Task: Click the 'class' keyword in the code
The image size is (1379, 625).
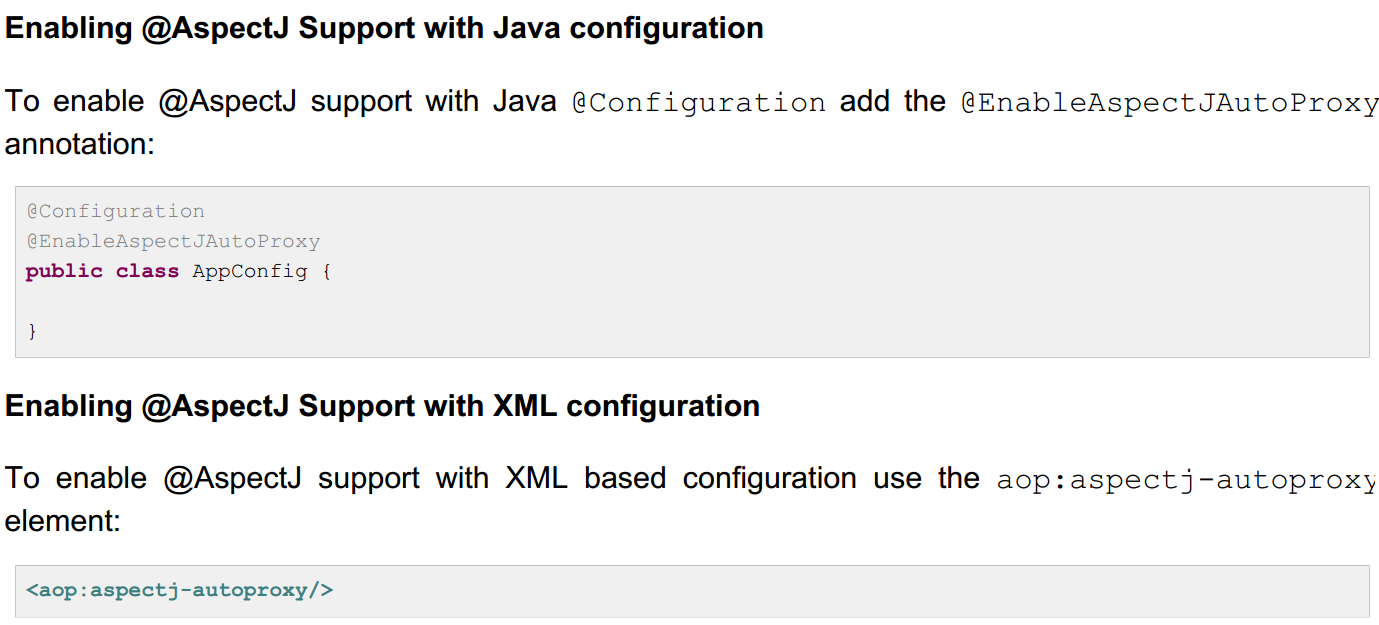Action: [x=147, y=271]
